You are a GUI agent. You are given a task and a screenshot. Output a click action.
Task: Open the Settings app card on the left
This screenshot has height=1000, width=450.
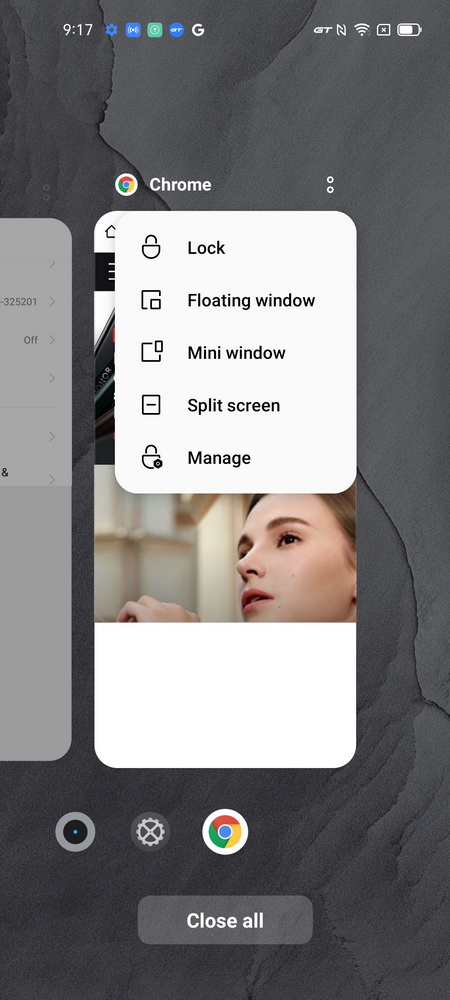[35, 489]
